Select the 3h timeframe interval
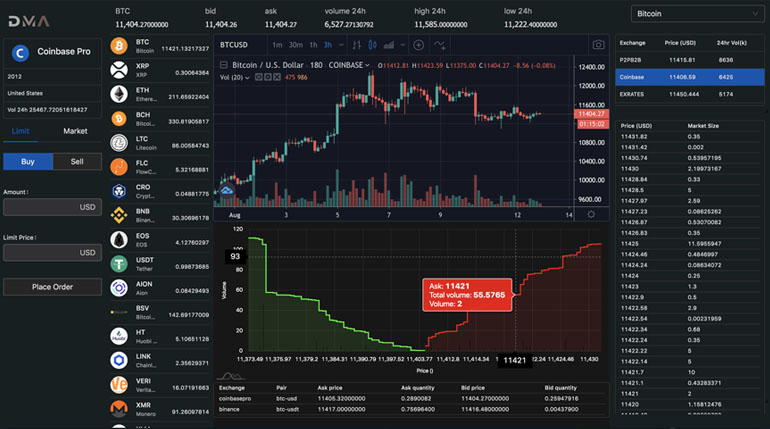 [327, 45]
